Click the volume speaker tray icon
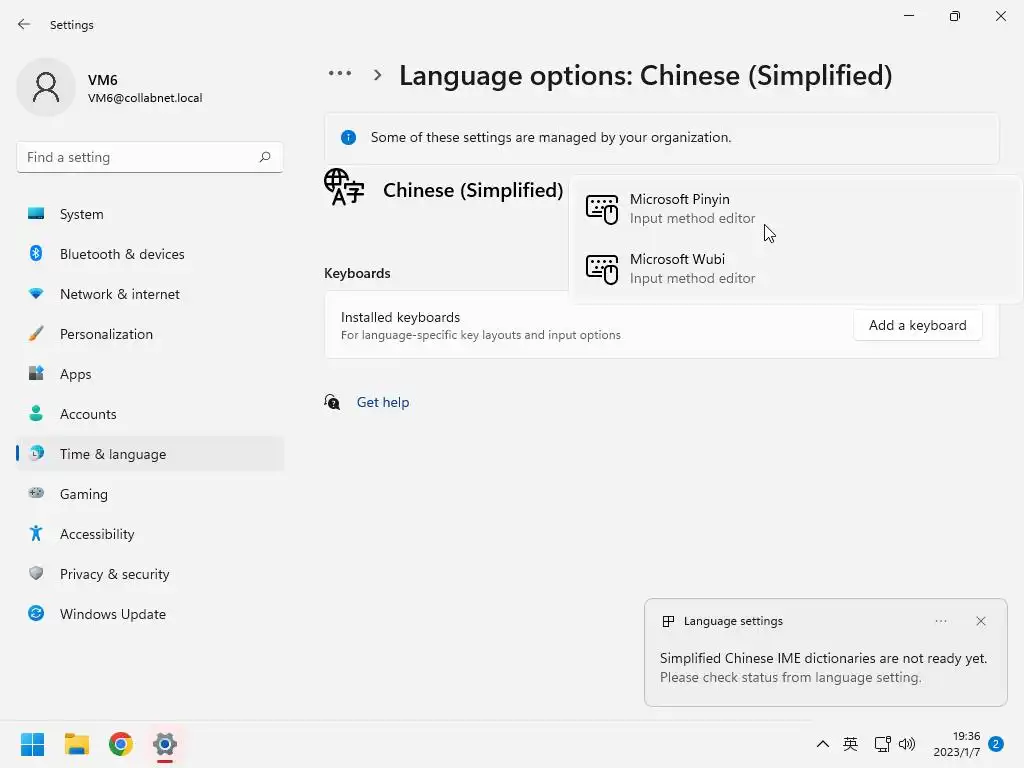Image resolution: width=1024 pixels, height=768 pixels. tap(906, 744)
